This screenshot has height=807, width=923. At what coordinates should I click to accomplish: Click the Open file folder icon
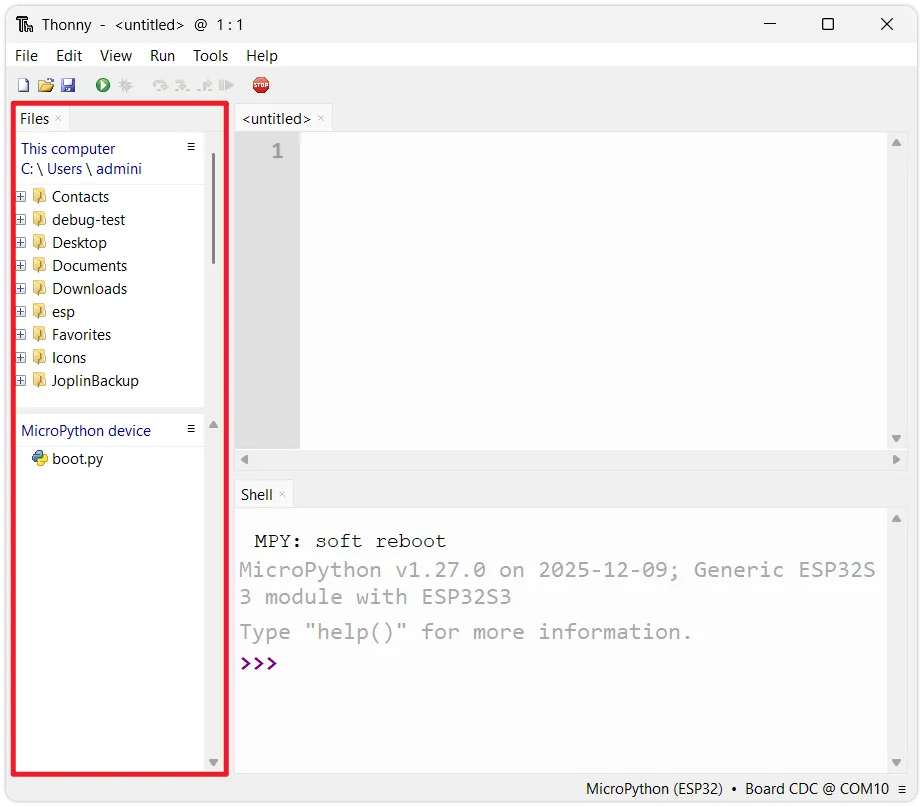point(46,86)
